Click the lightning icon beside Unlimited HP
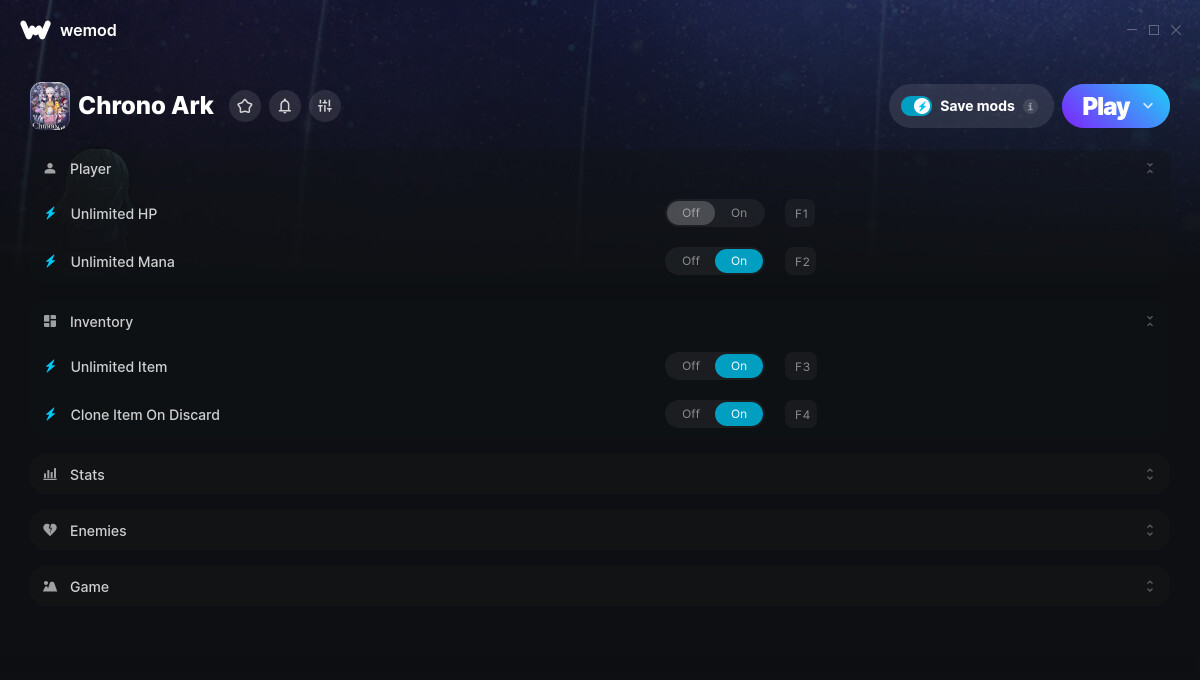This screenshot has width=1200, height=680. click(x=50, y=214)
